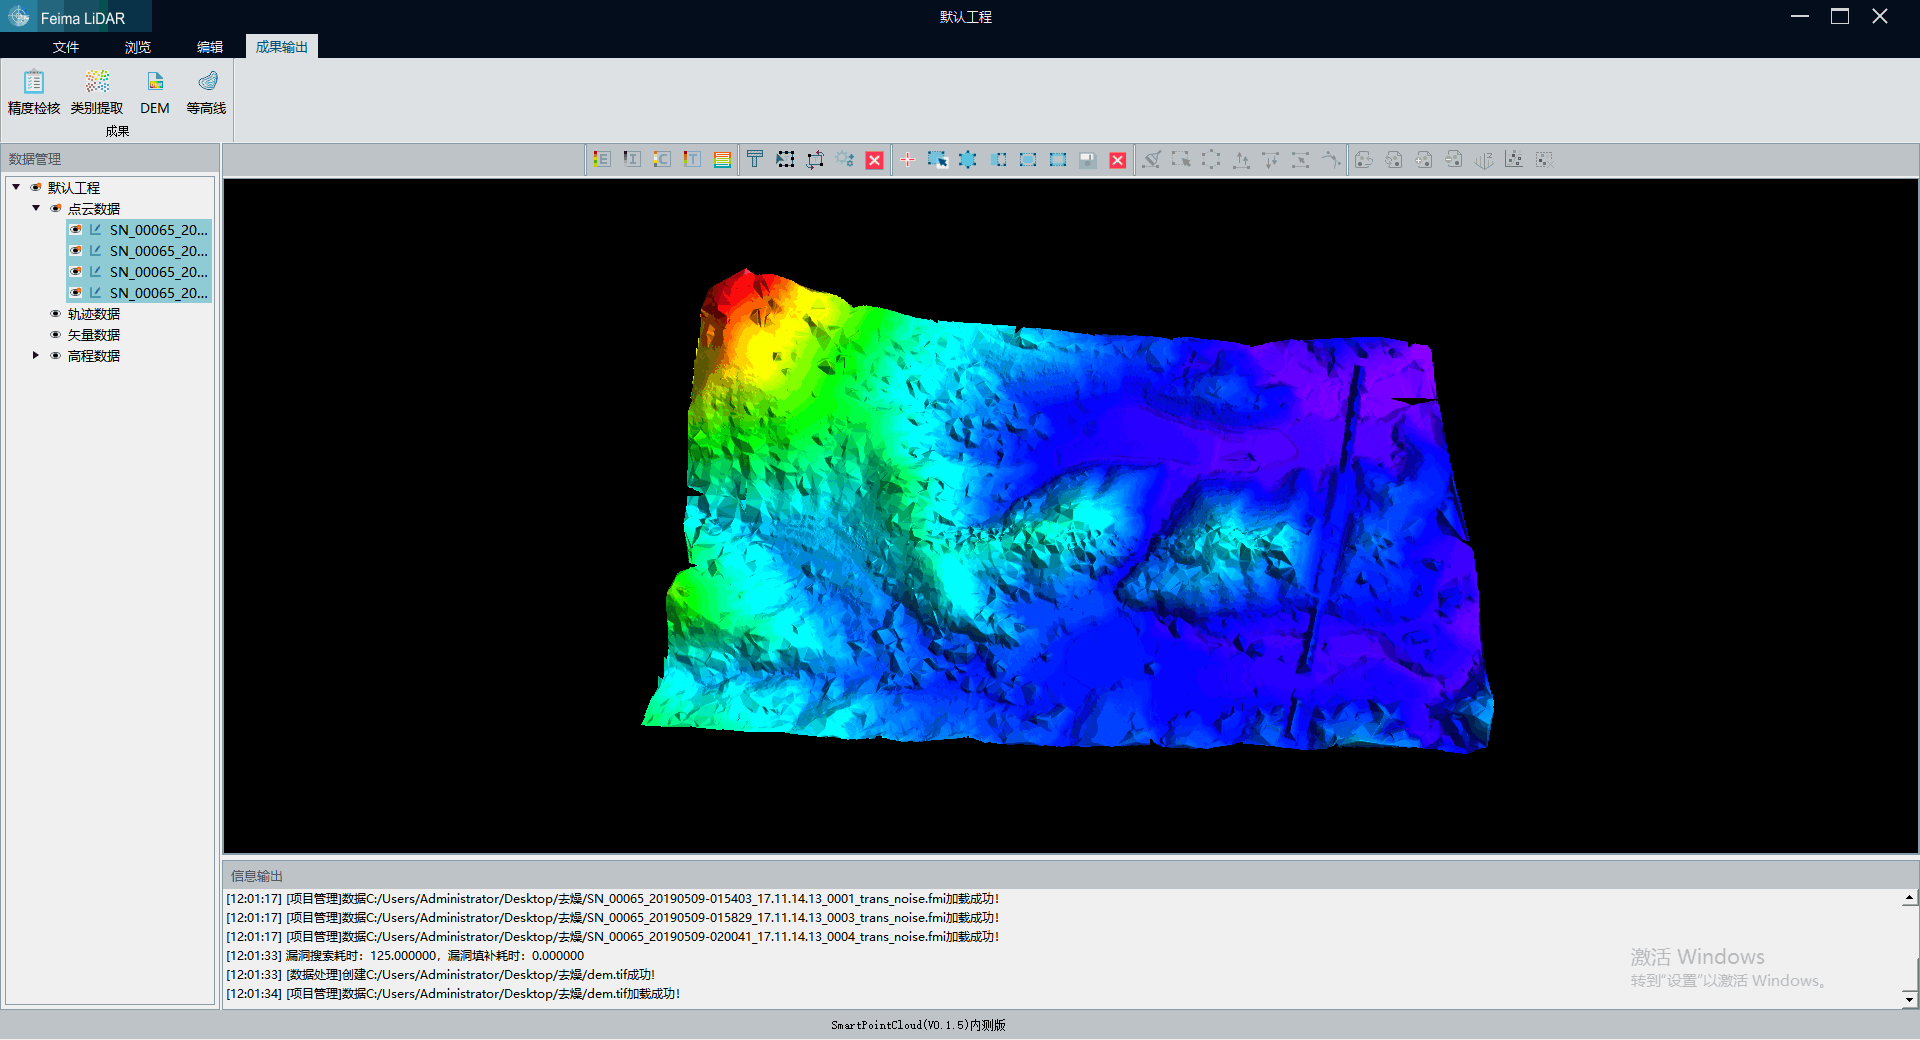
Task: Open the 浏览 menu
Action: [x=138, y=47]
